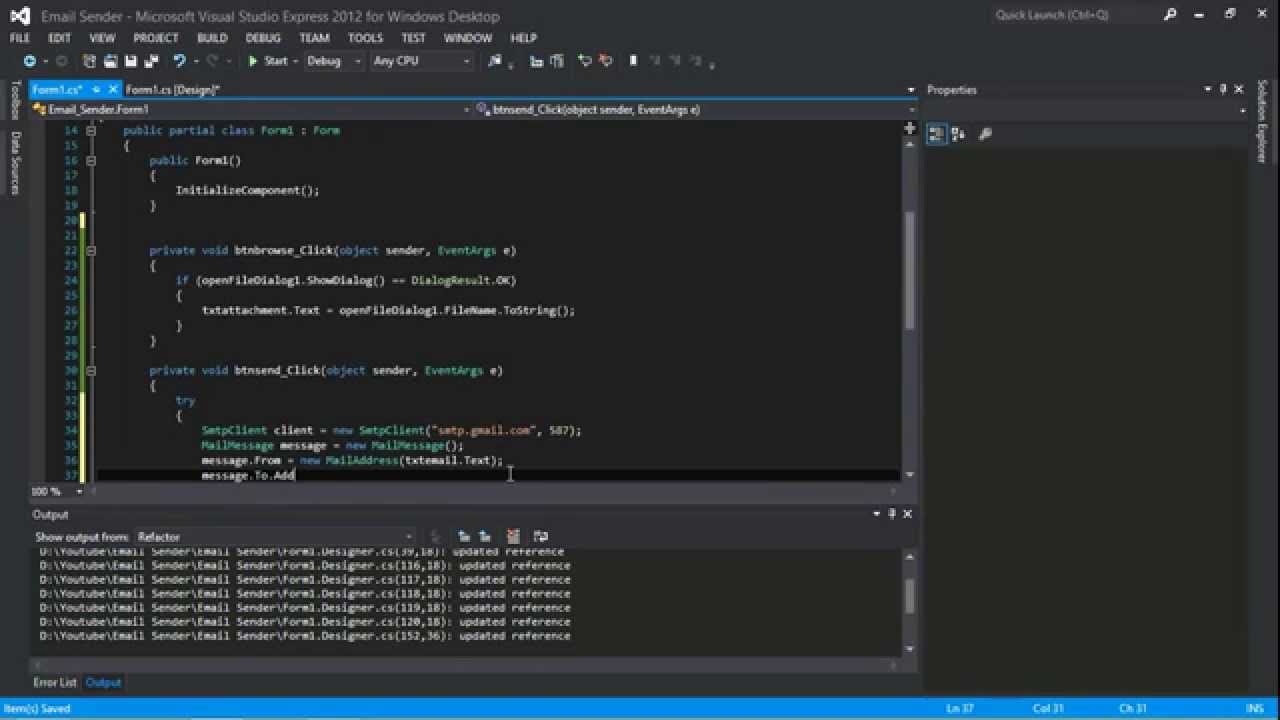Image resolution: width=1280 pixels, height=720 pixels.
Task: Toggle a bookmark using the toolbar flag icon
Action: 633,61
